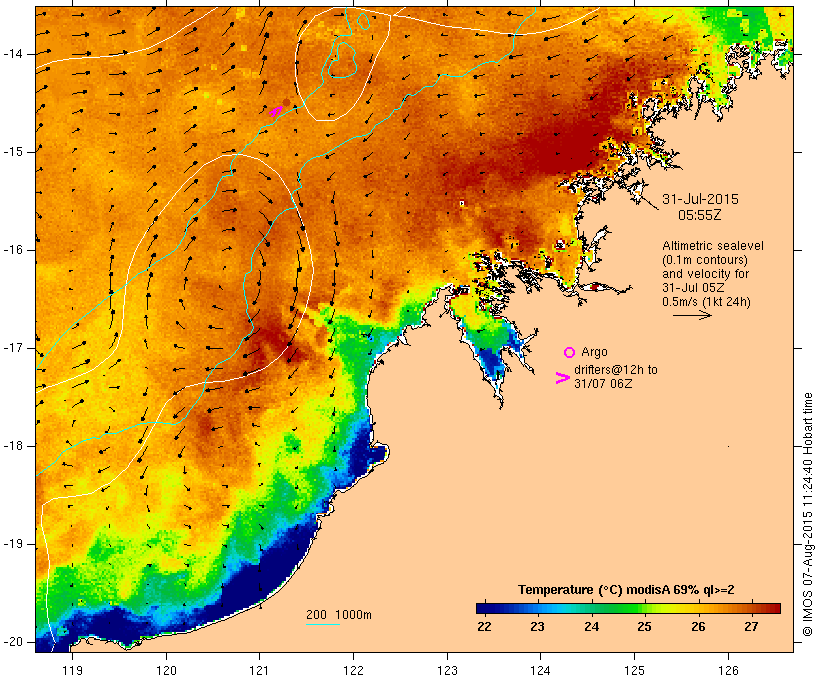
Task: Click the colorbar tick label 26
Action: coord(698,627)
